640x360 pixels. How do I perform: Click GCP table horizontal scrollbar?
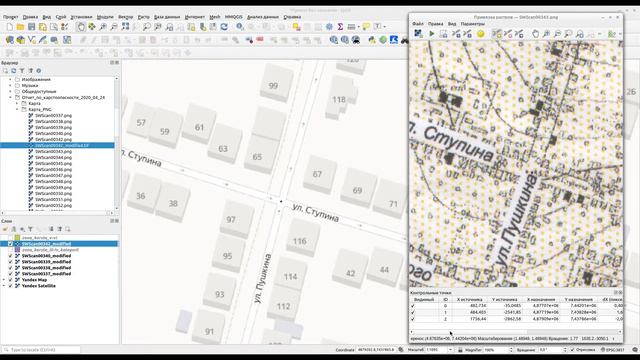click(x=516, y=332)
